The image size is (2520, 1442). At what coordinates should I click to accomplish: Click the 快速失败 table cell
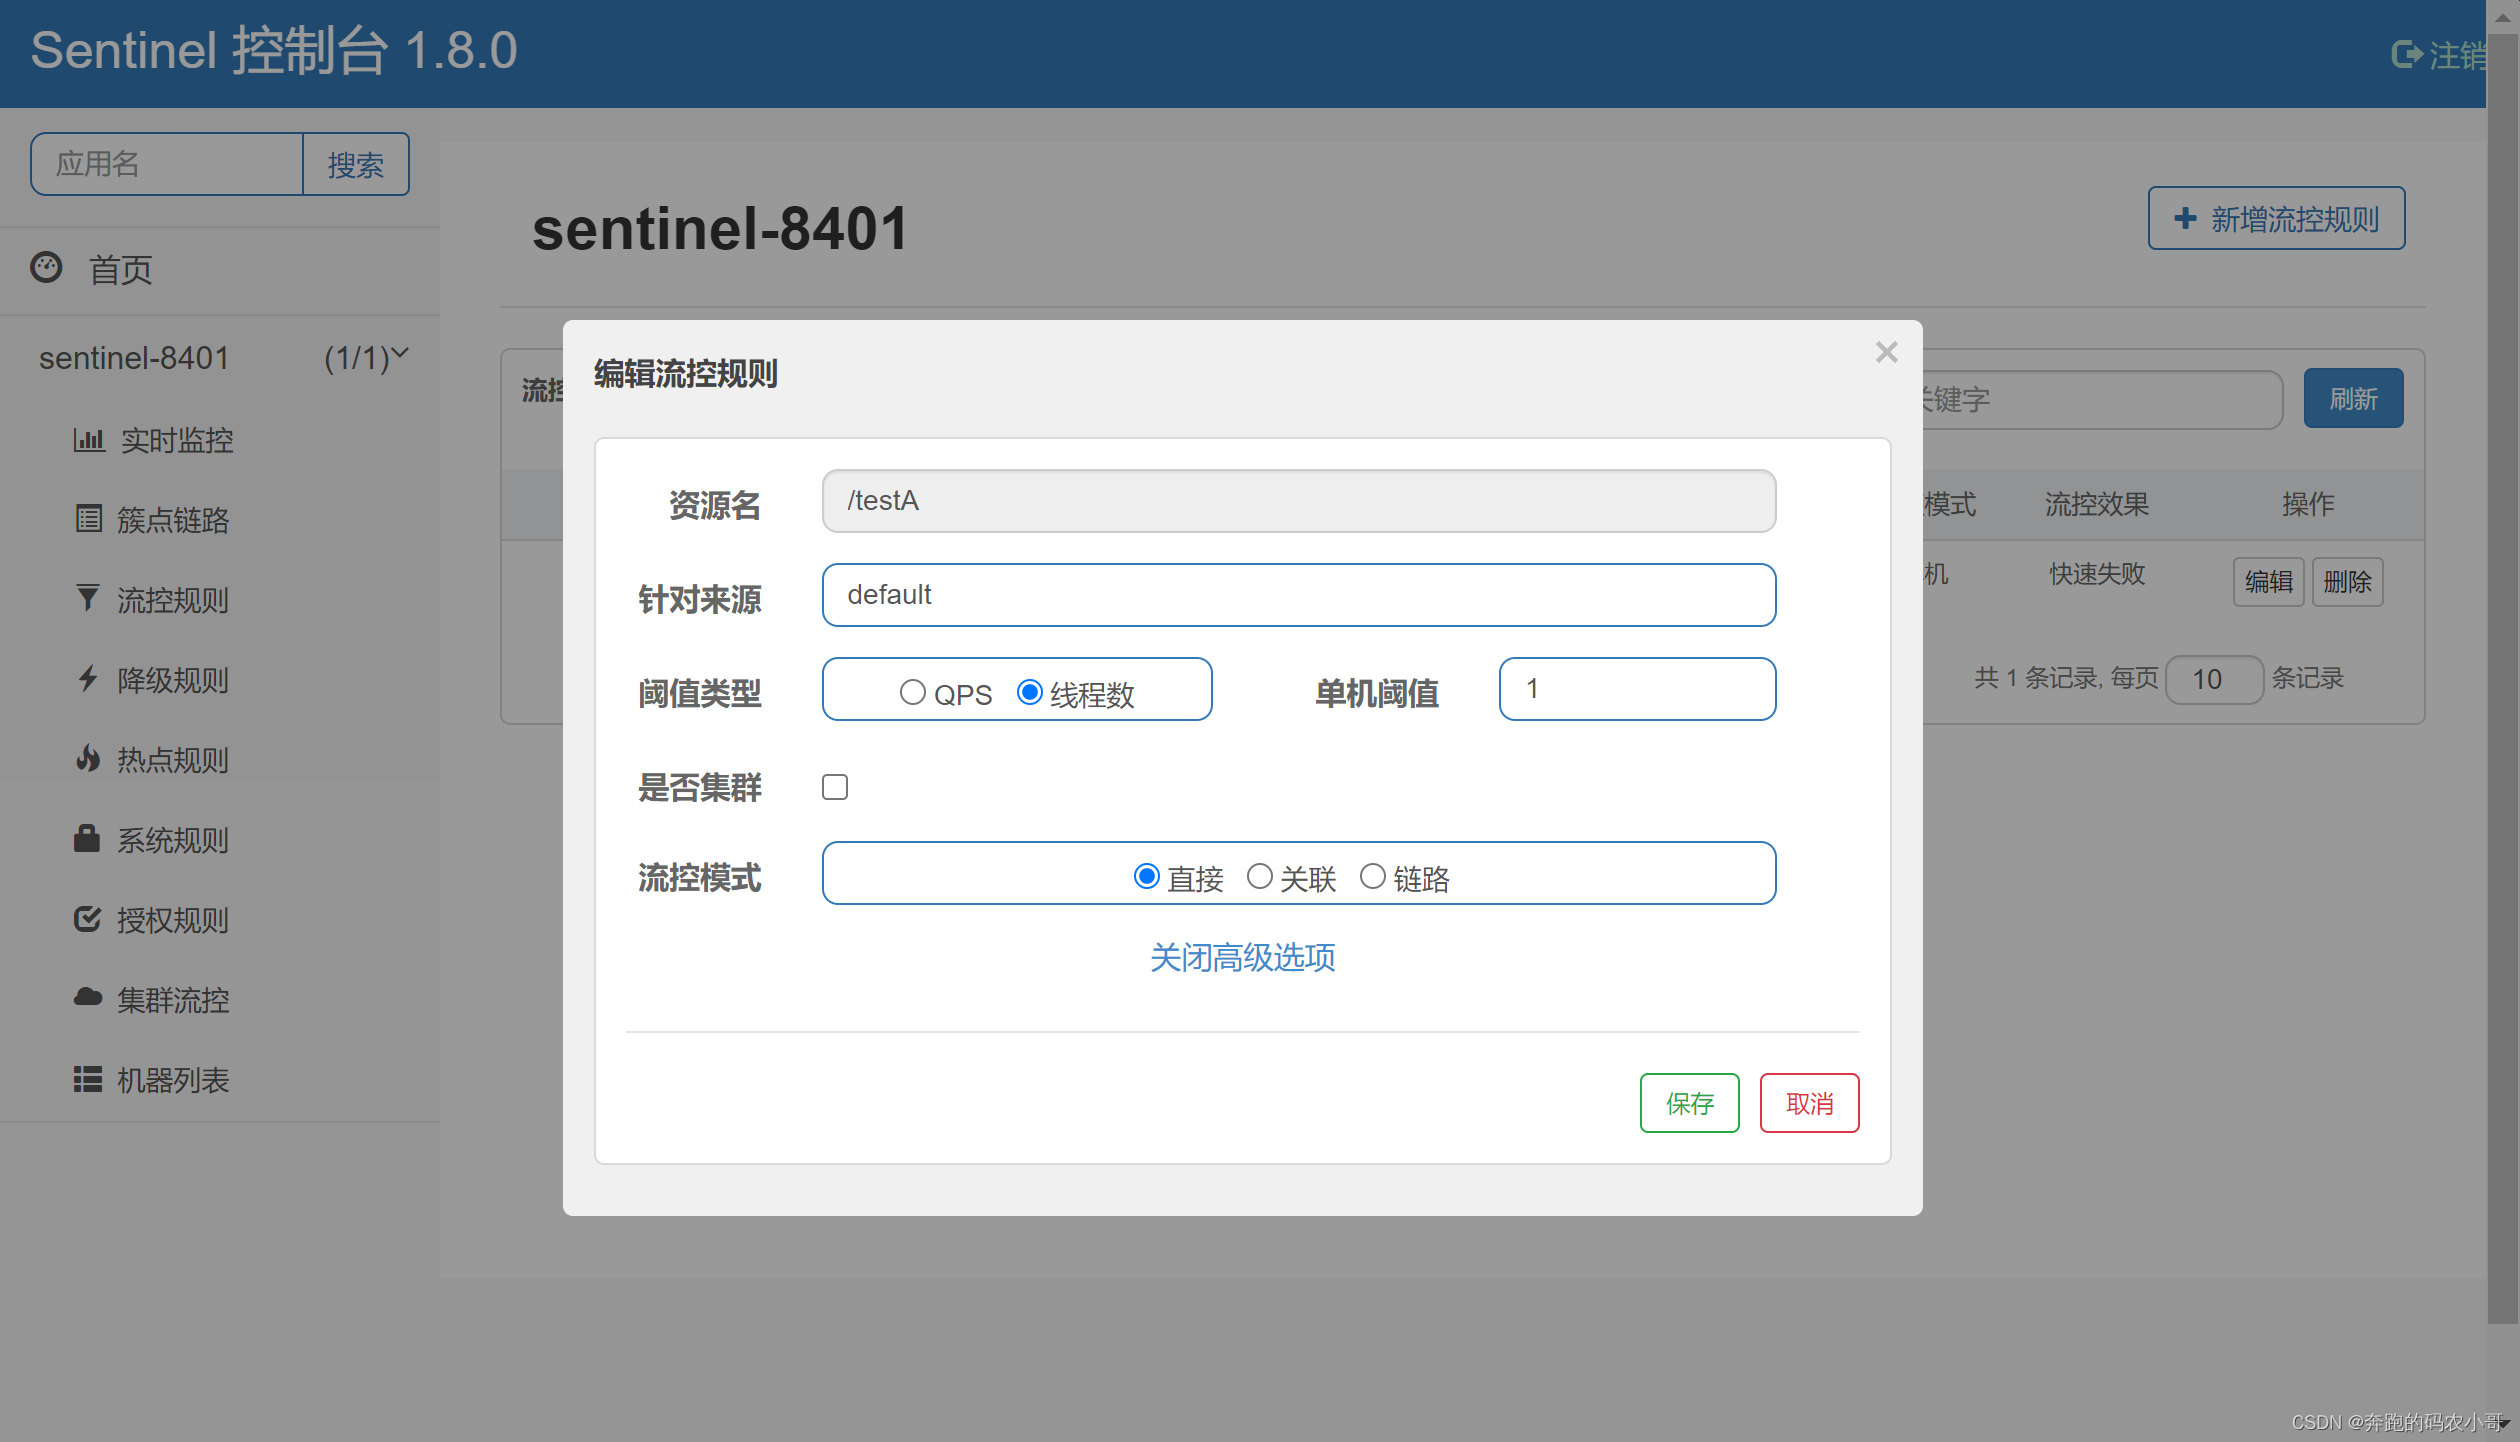[2097, 574]
